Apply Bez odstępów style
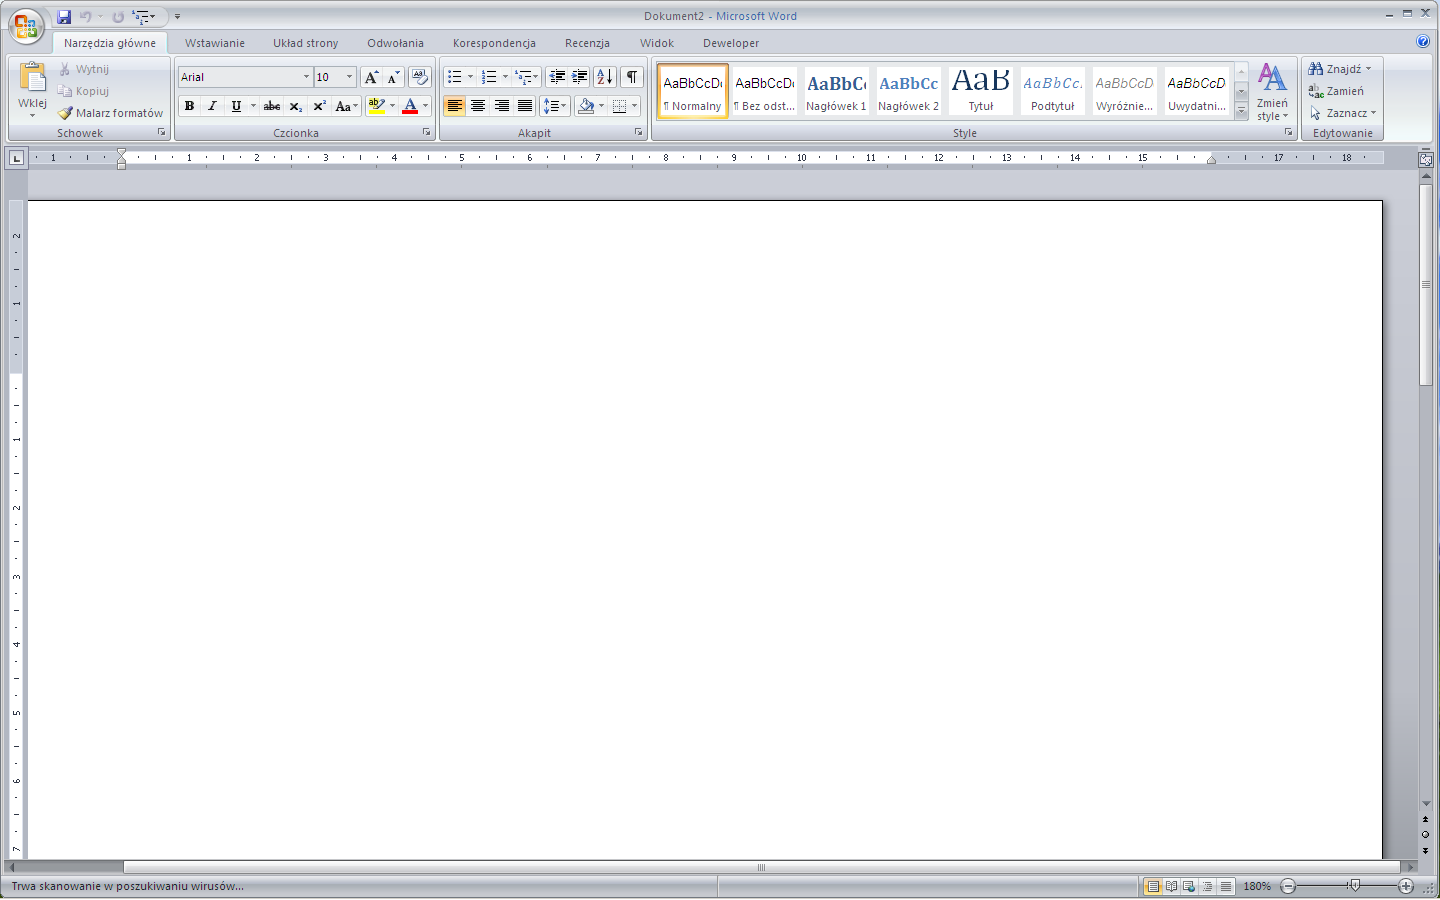The width and height of the screenshot is (1440, 900). [764, 91]
